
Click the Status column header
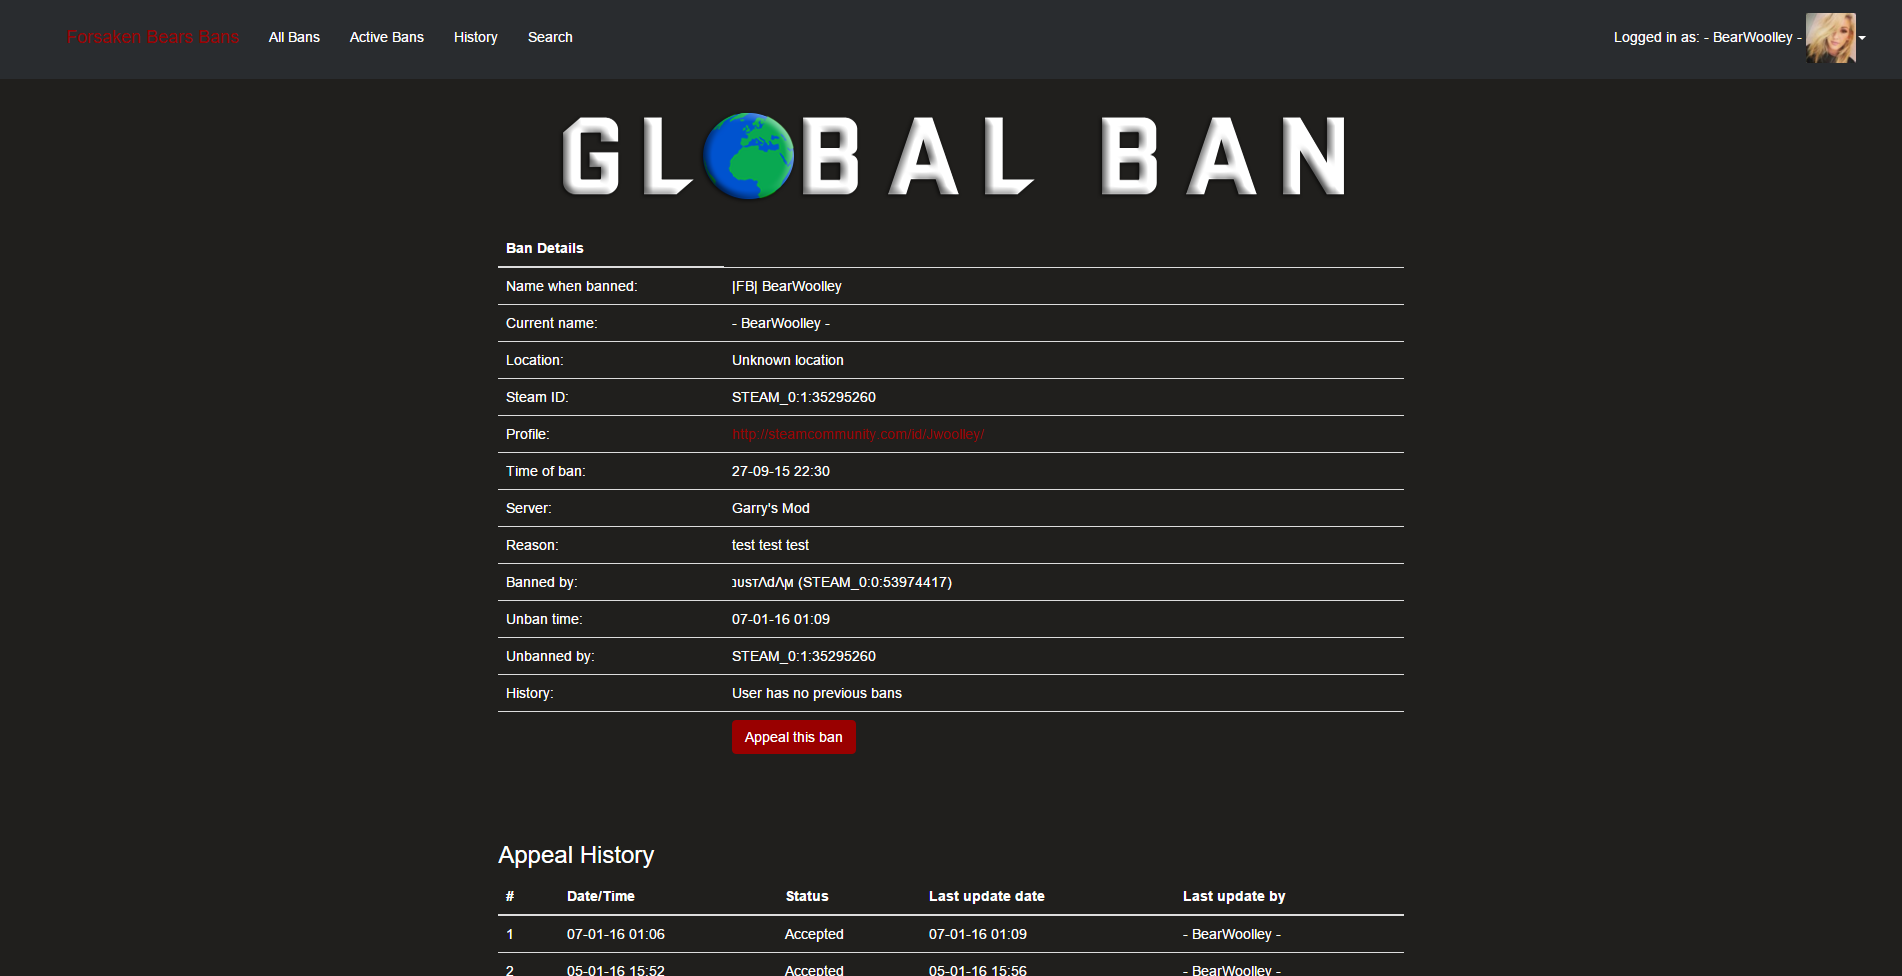[x=806, y=896]
